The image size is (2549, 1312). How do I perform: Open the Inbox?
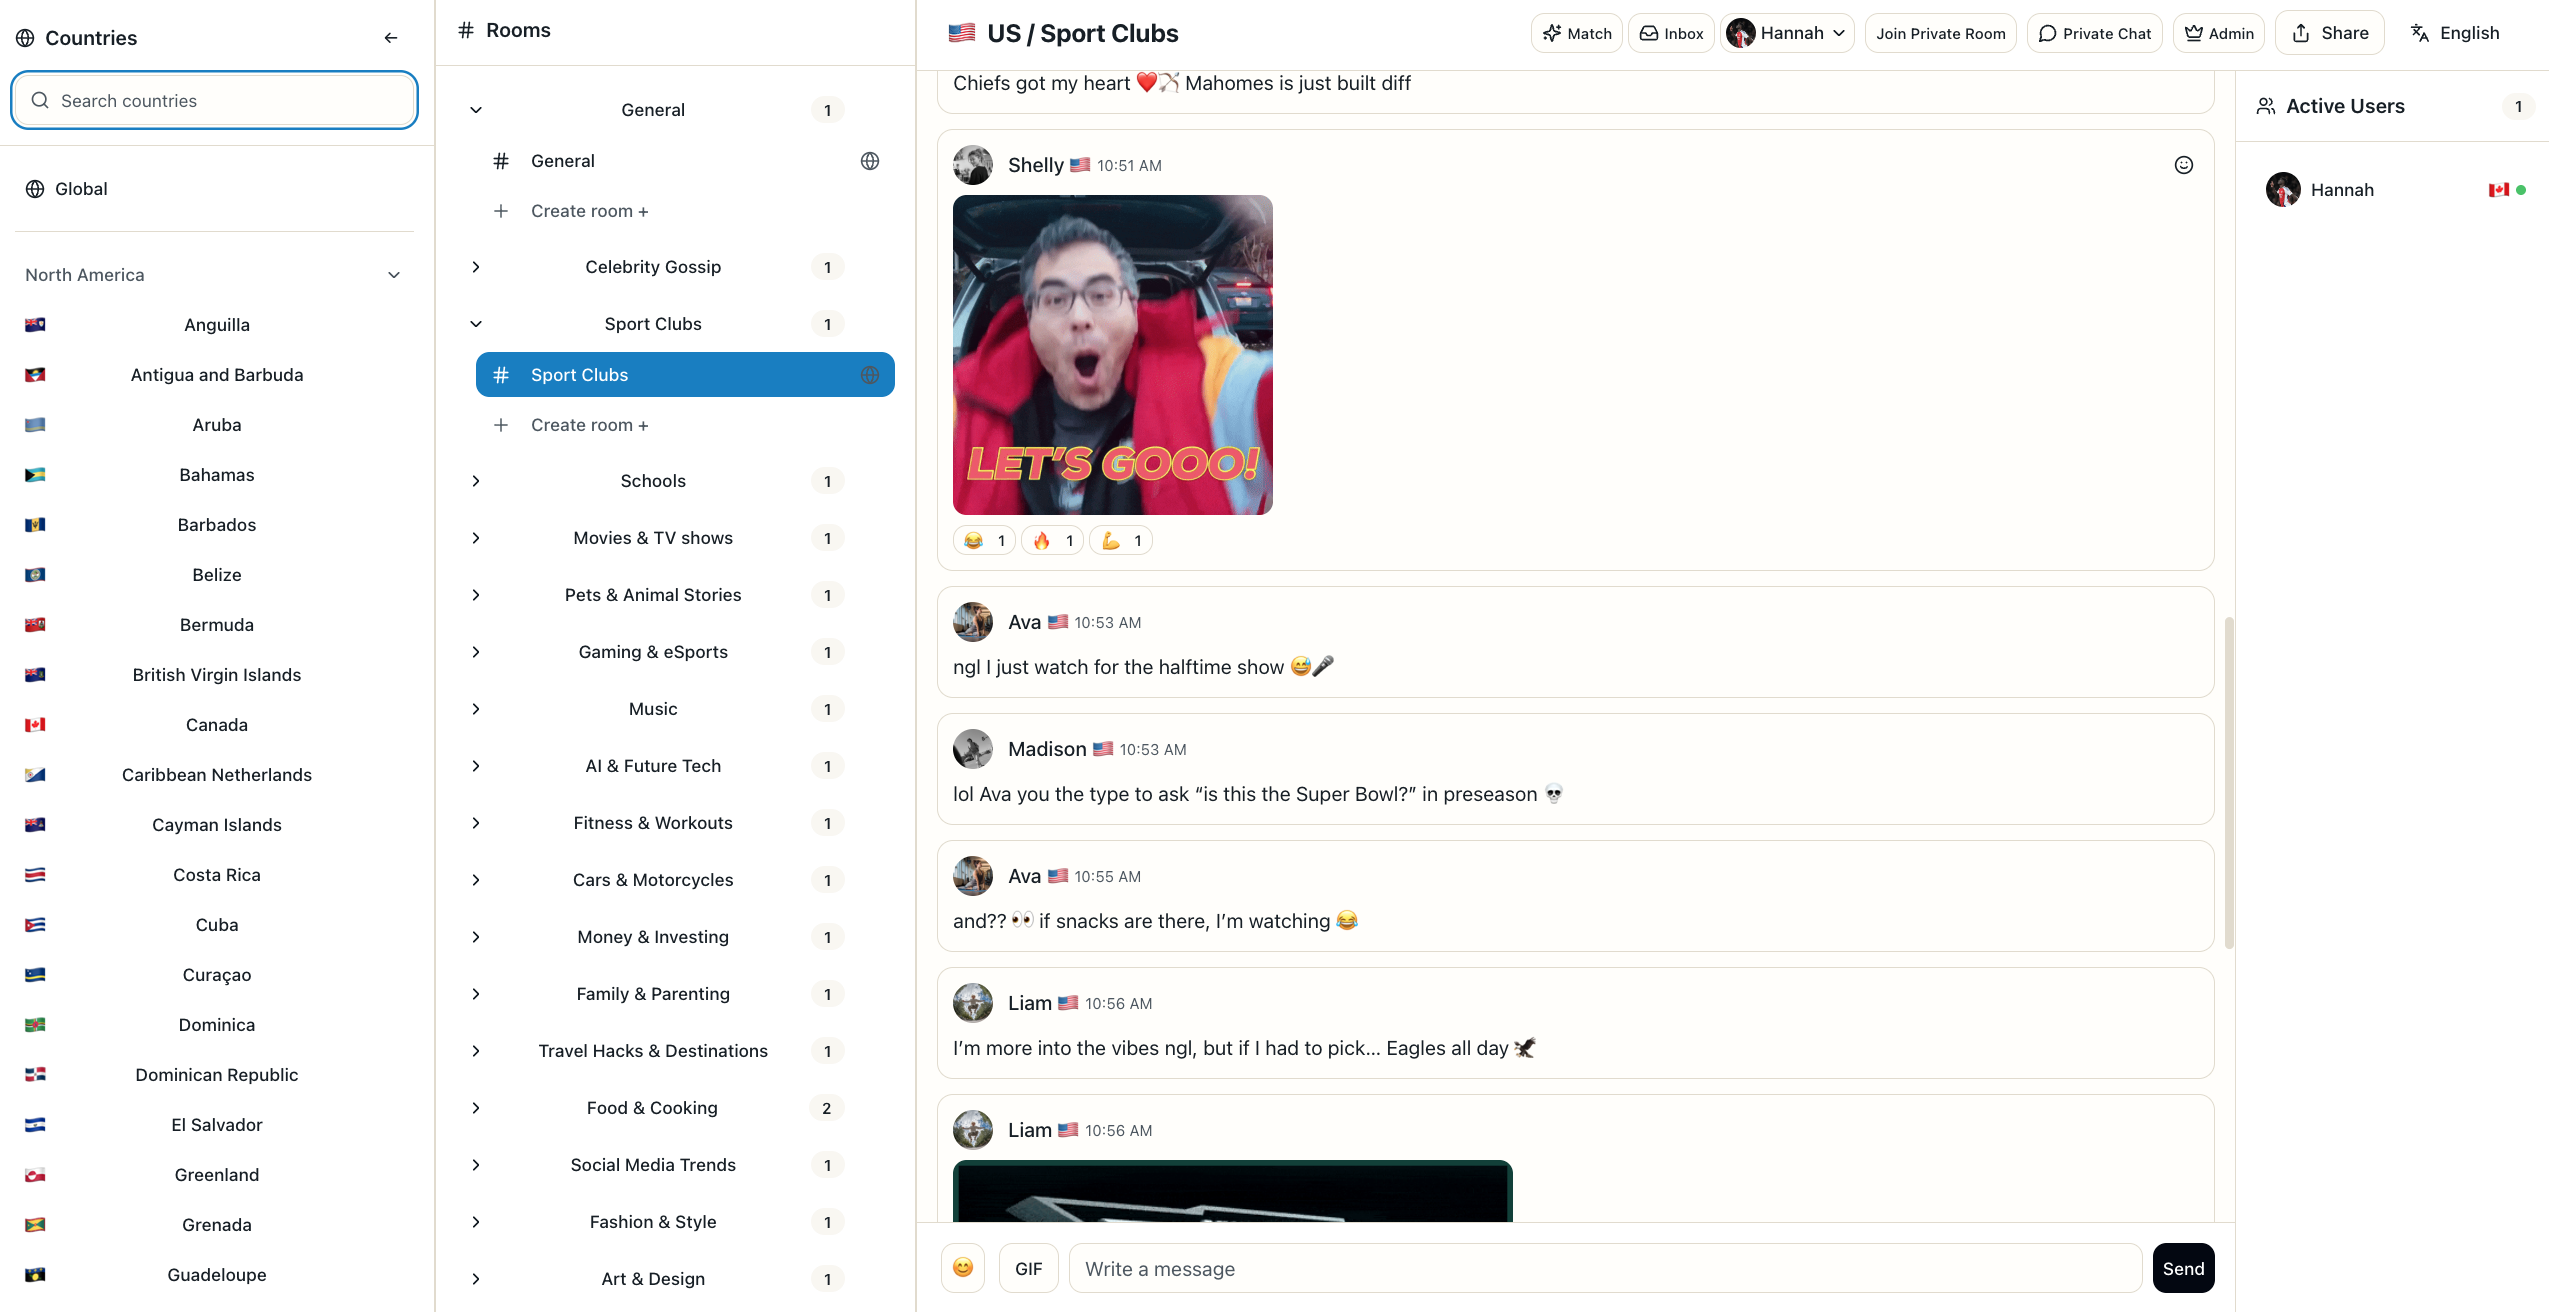pos(1670,32)
